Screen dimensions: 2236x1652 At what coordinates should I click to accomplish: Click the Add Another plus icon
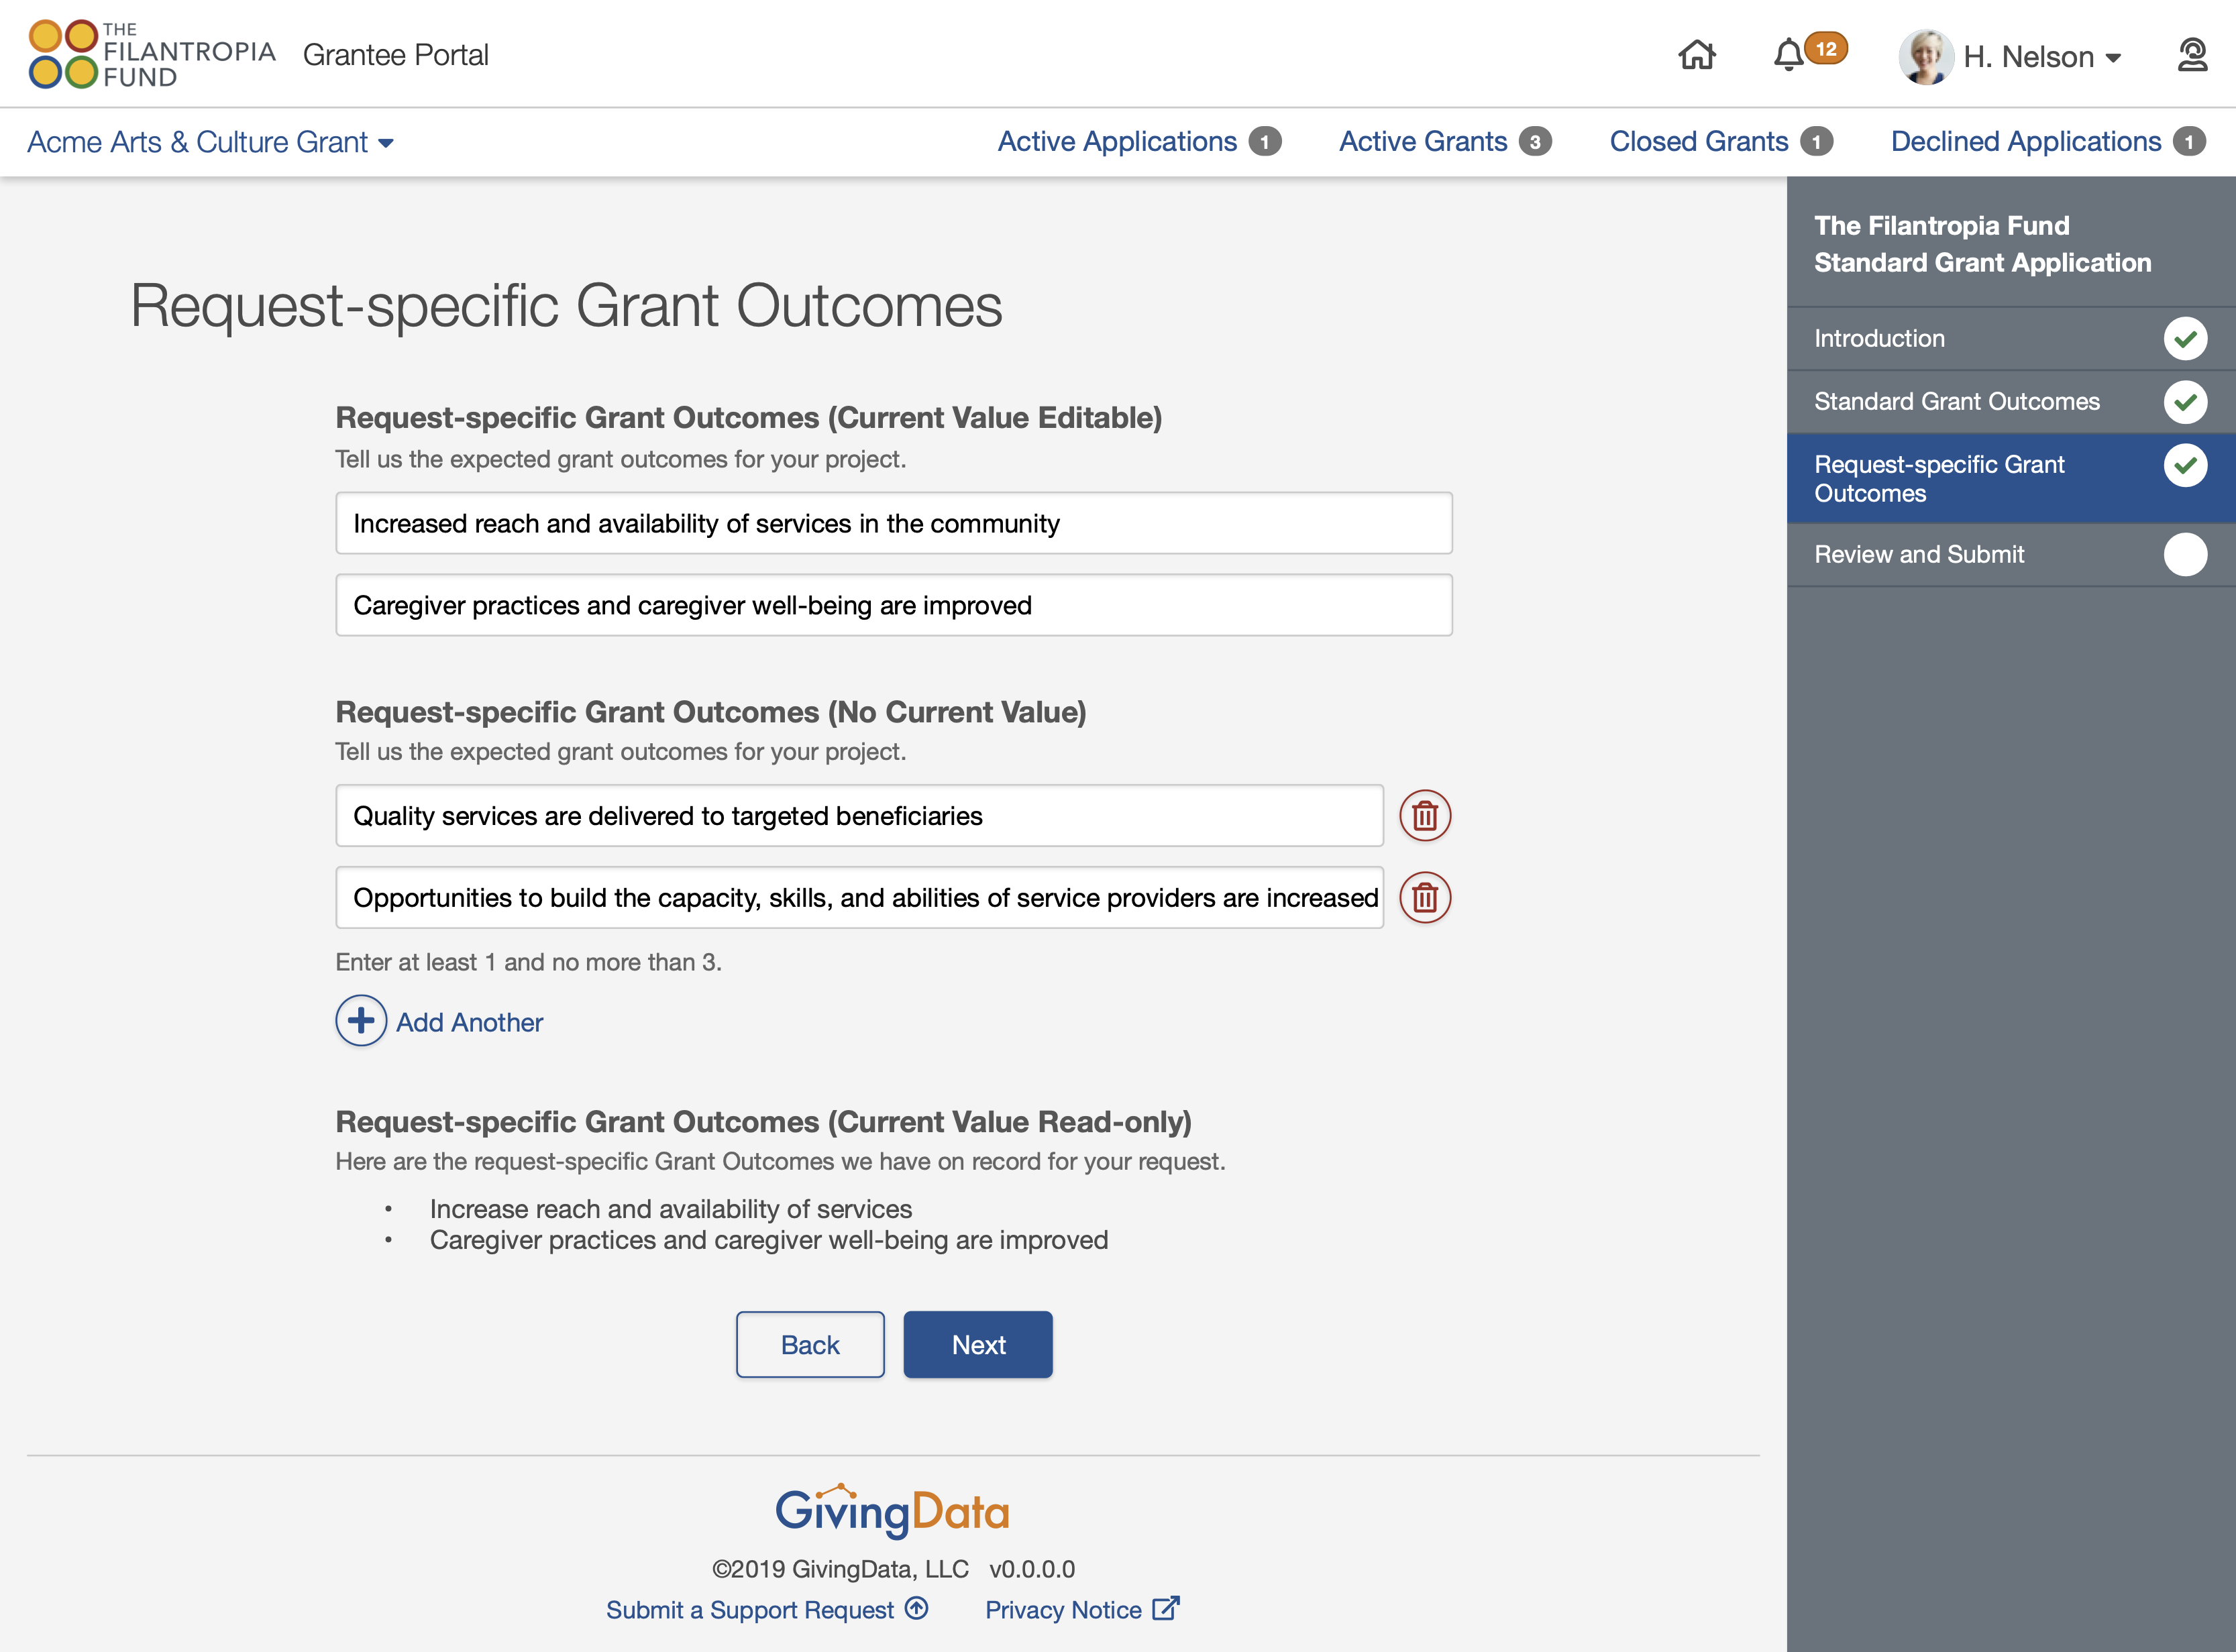point(360,1021)
